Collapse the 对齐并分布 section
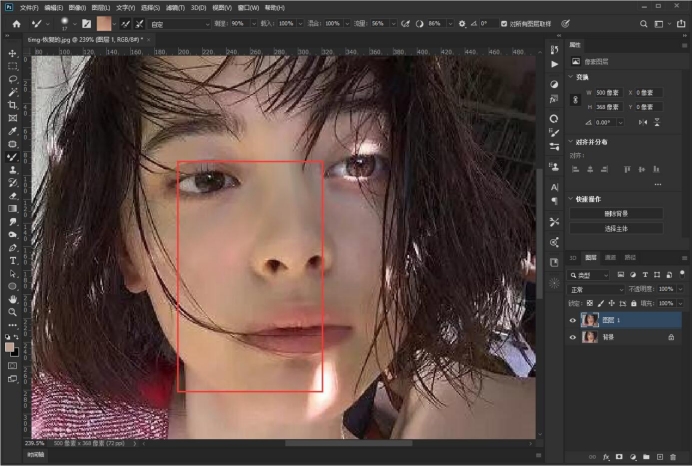 click(x=571, y=142)
